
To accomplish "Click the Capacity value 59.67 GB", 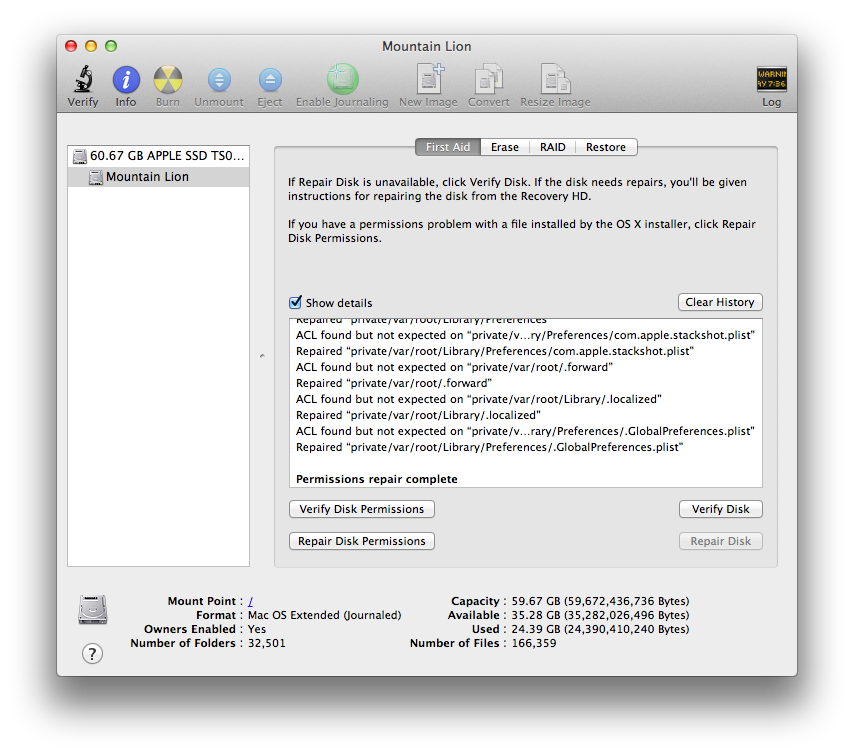I will click(x=600, y=601).
